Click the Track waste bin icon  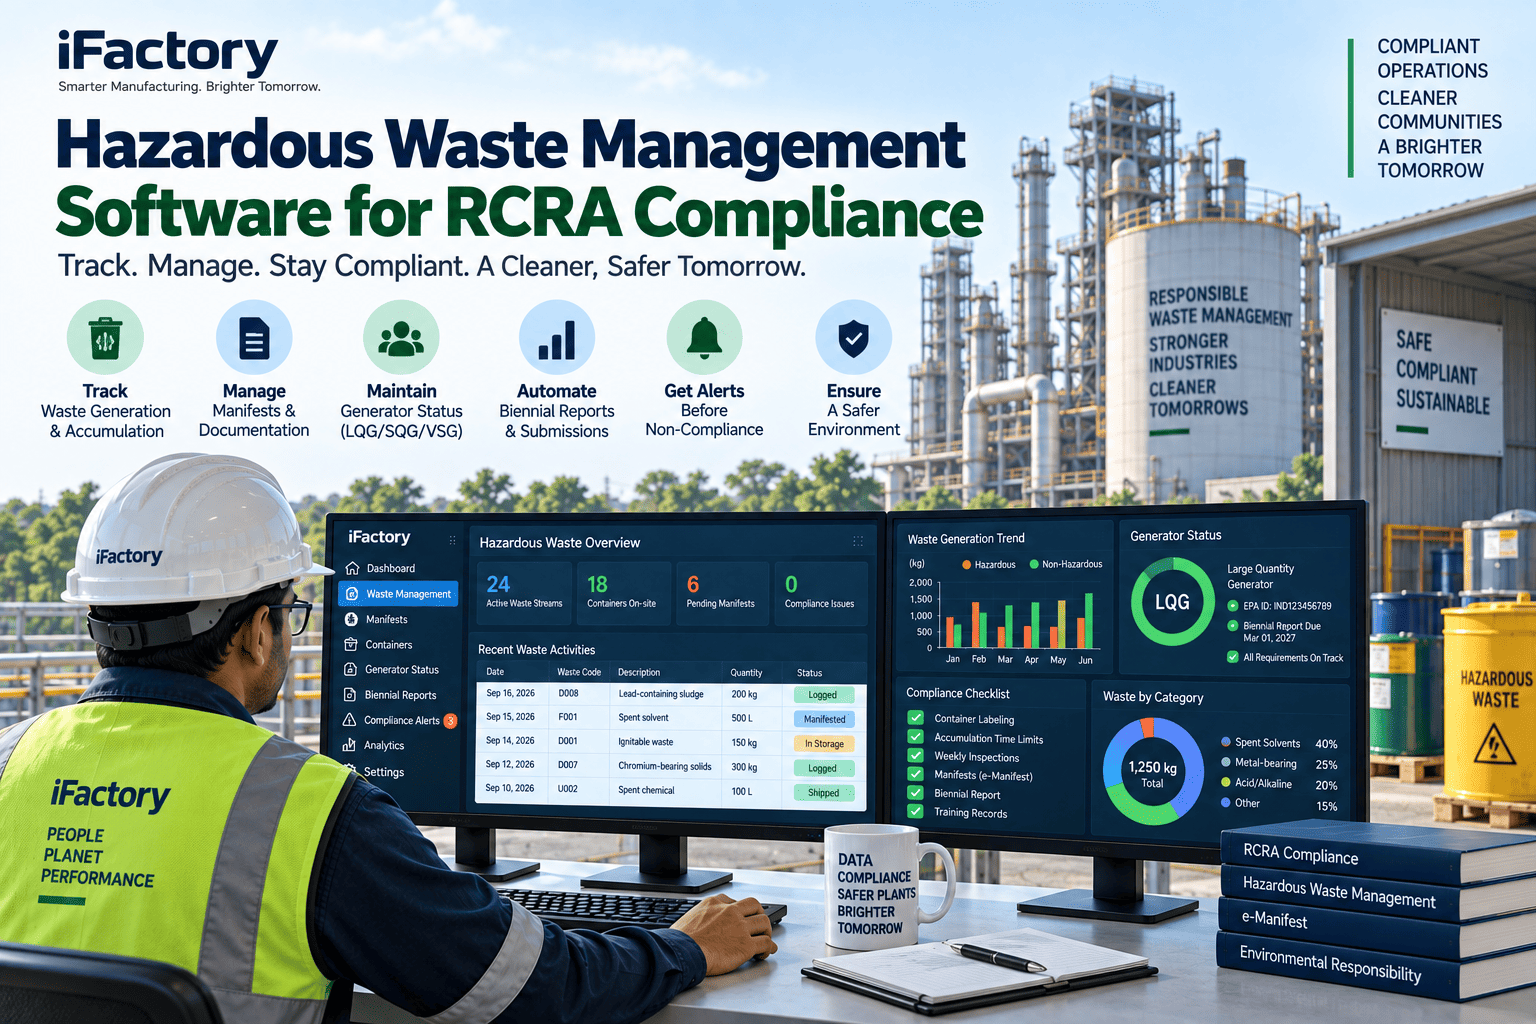105,338
